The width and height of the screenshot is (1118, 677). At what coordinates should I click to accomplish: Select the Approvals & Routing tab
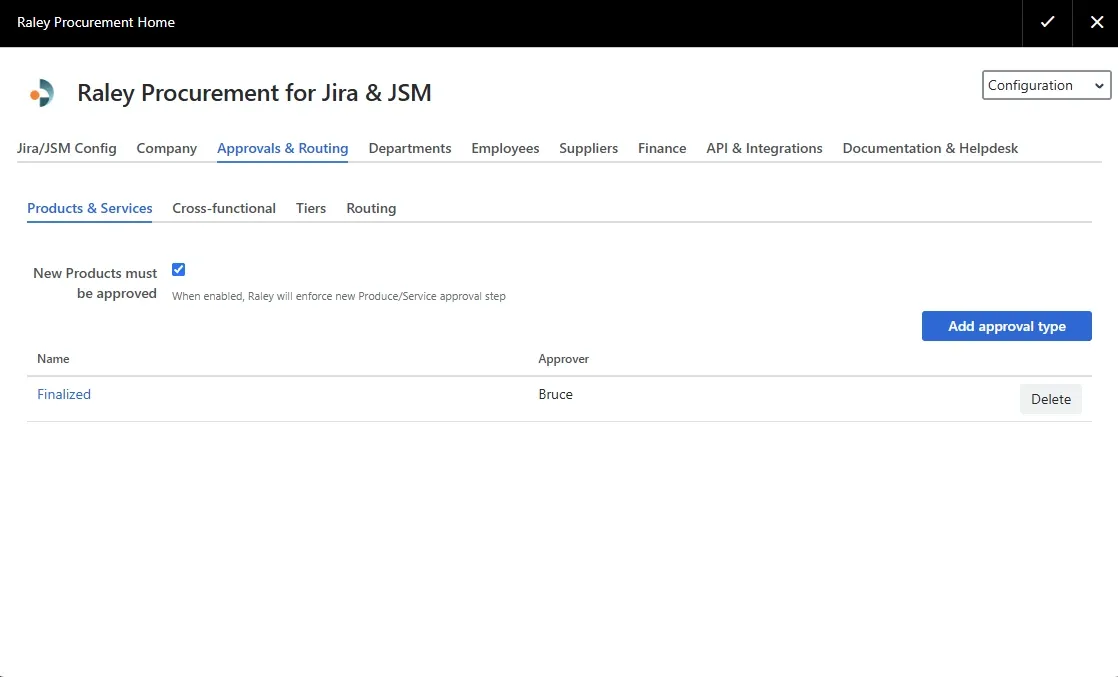[x=282, y=148]
